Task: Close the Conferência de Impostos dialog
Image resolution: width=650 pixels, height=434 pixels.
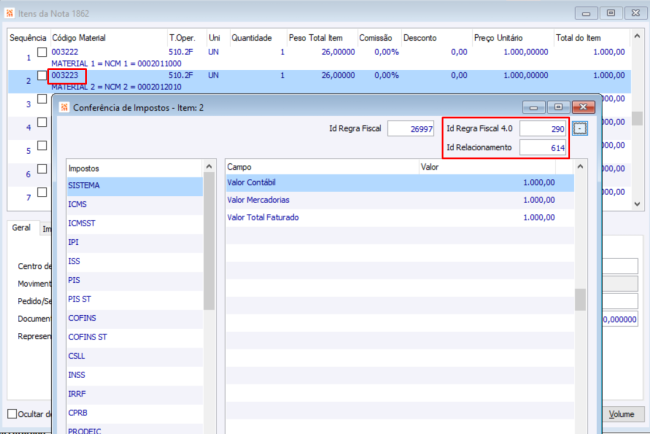Action: (581, 107)
